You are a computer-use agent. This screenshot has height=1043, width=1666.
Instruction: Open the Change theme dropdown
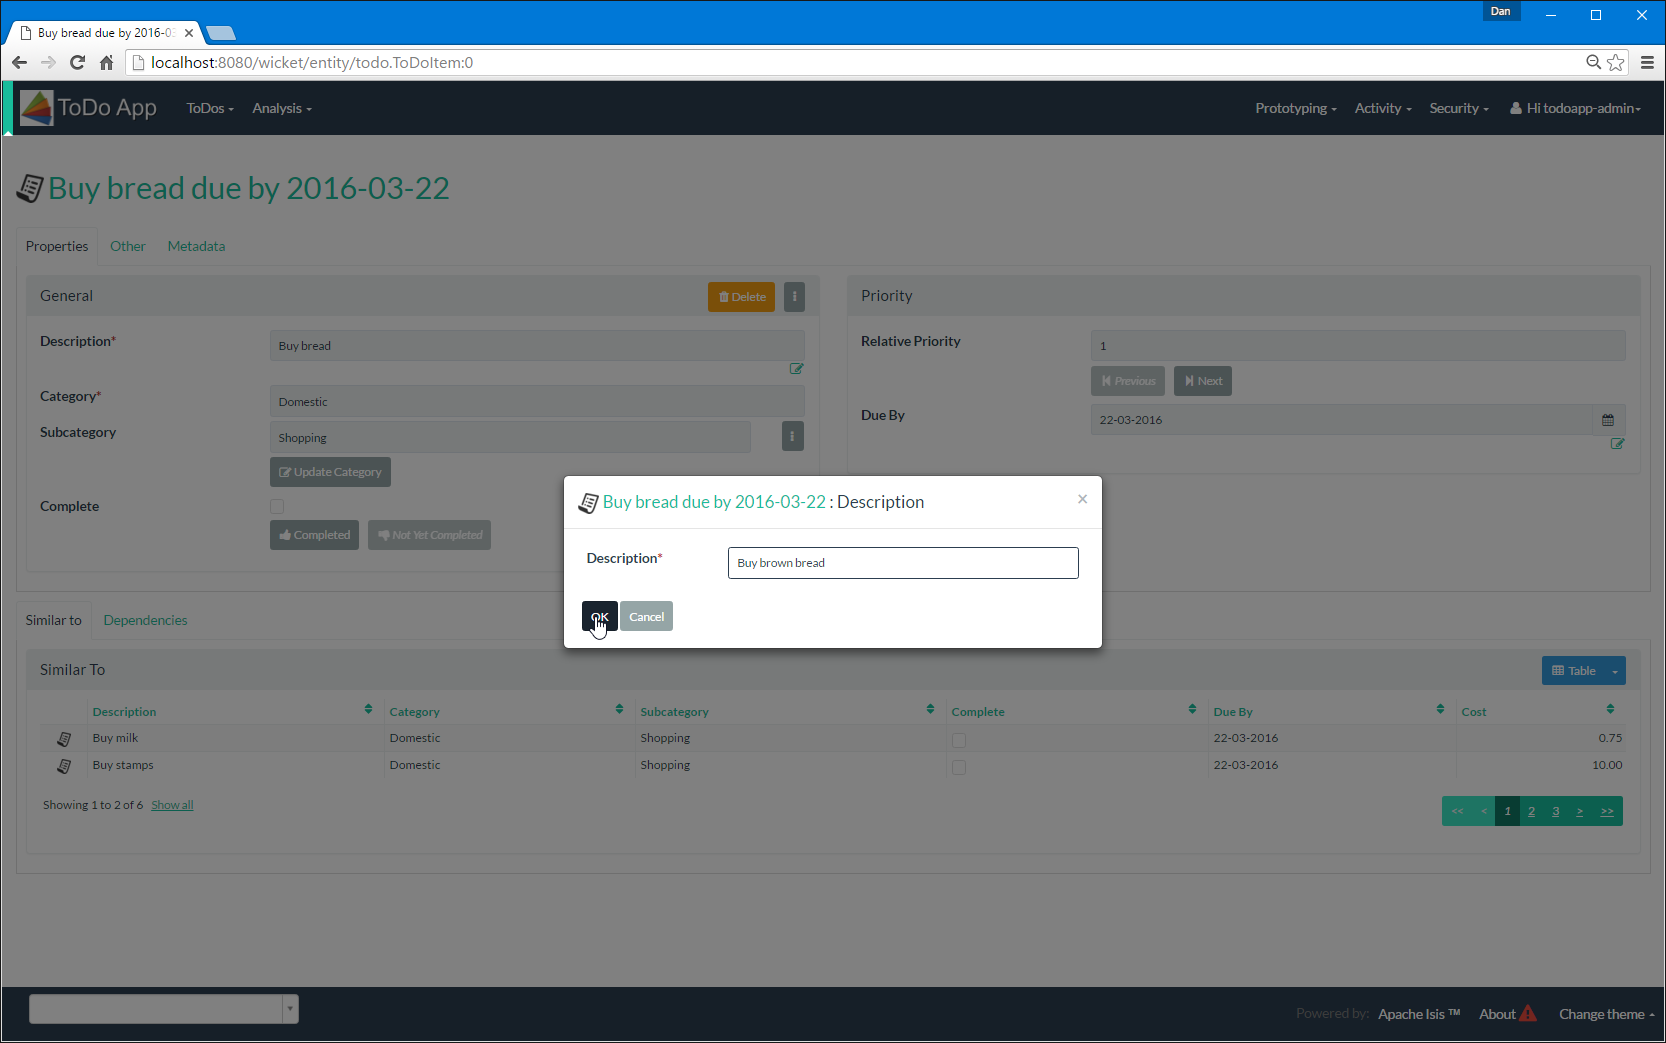(1606, 1014)
